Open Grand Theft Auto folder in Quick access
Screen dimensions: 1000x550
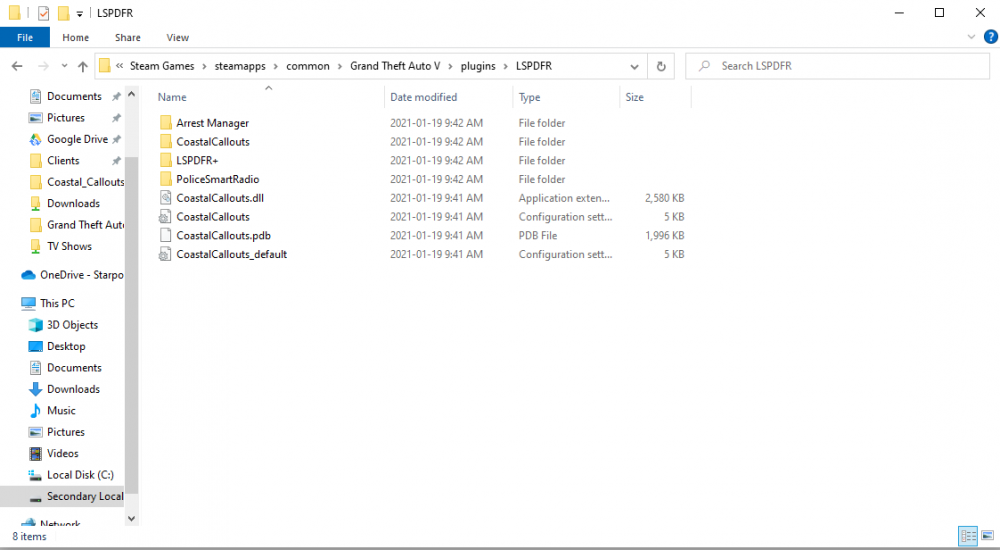click(x=77, y=225)
